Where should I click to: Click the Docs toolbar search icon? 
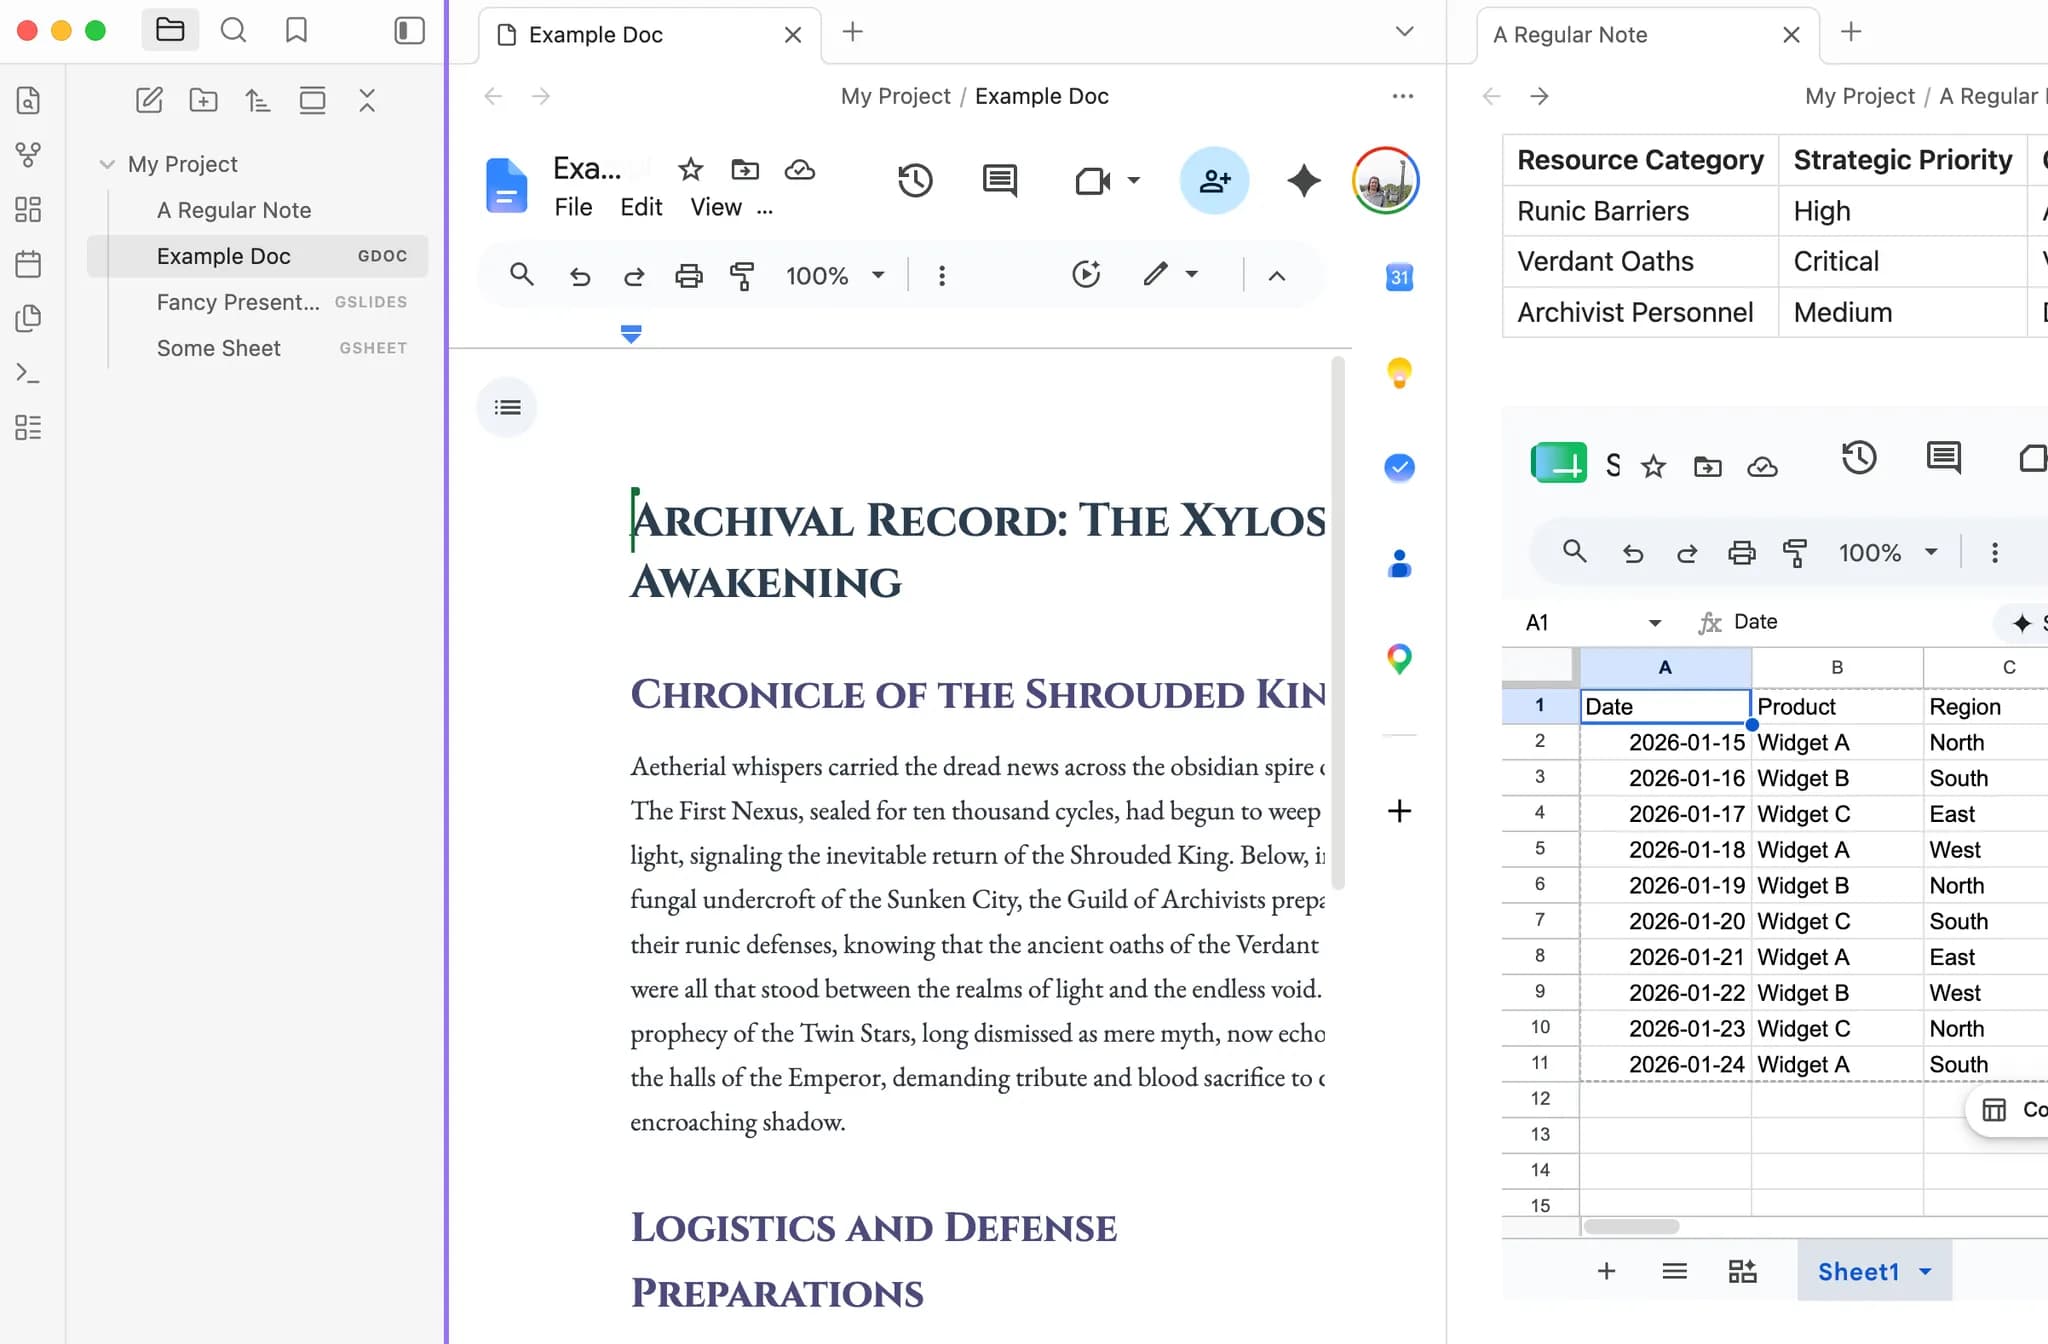tap(521, 275)
